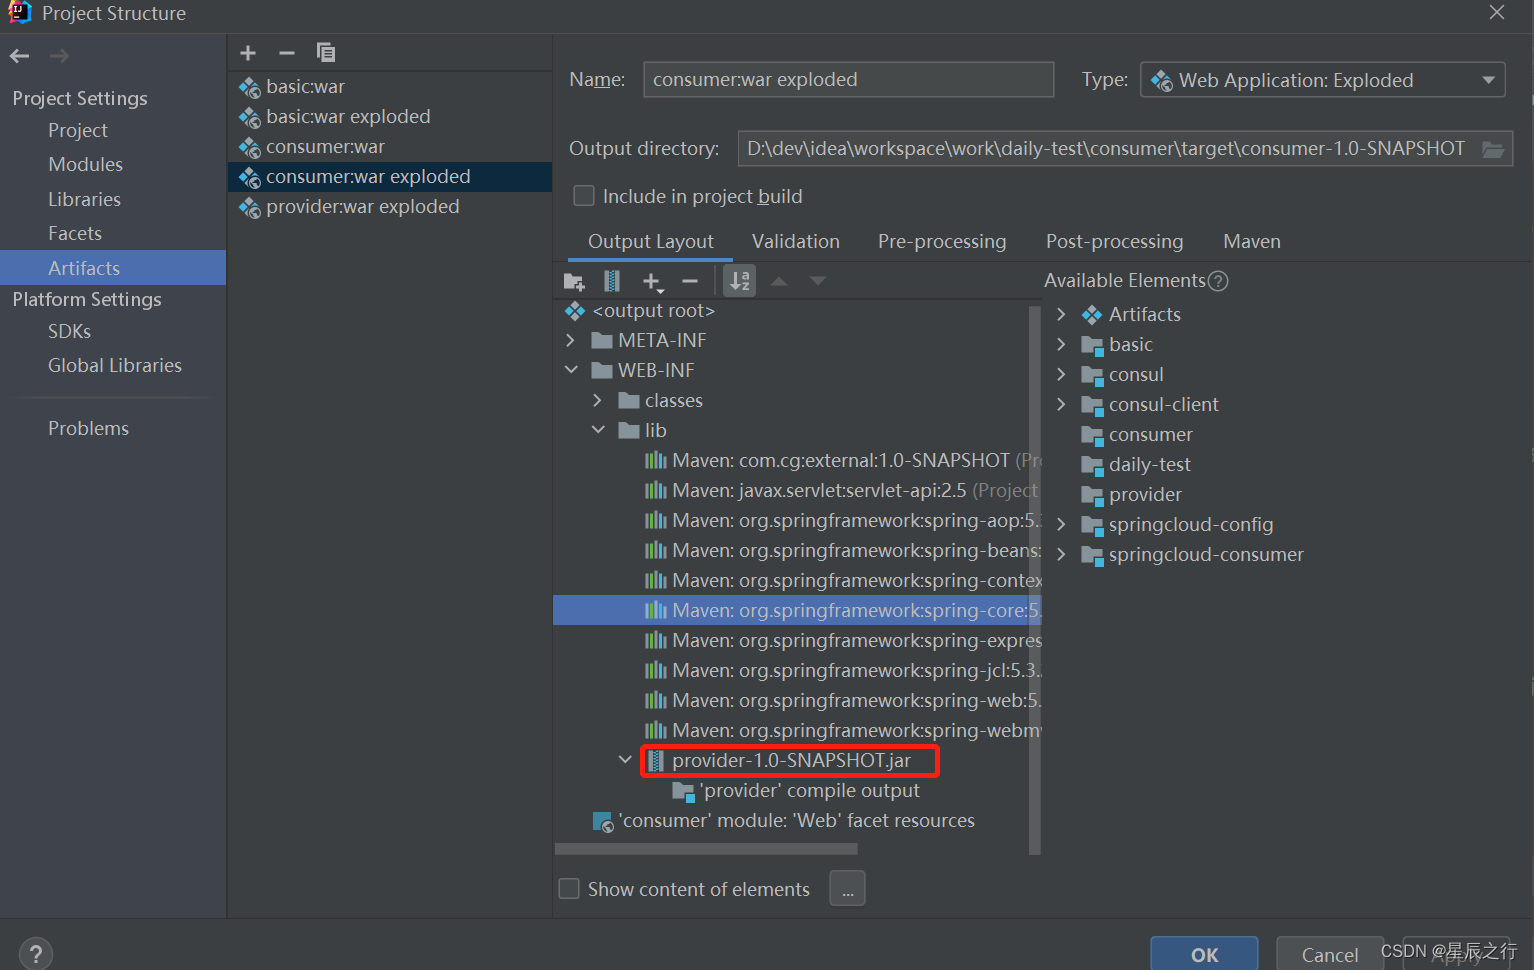
Task: Select Maven spring-core library entry
Action: coord(797,611)
